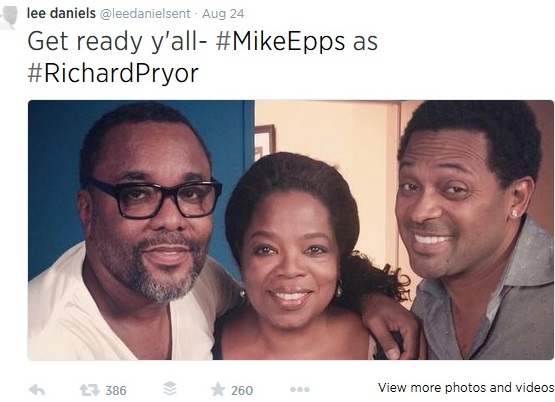Open the #RichardPryor hashtag
The width and height of the screenshot is (555, 402).
[113, 73]
